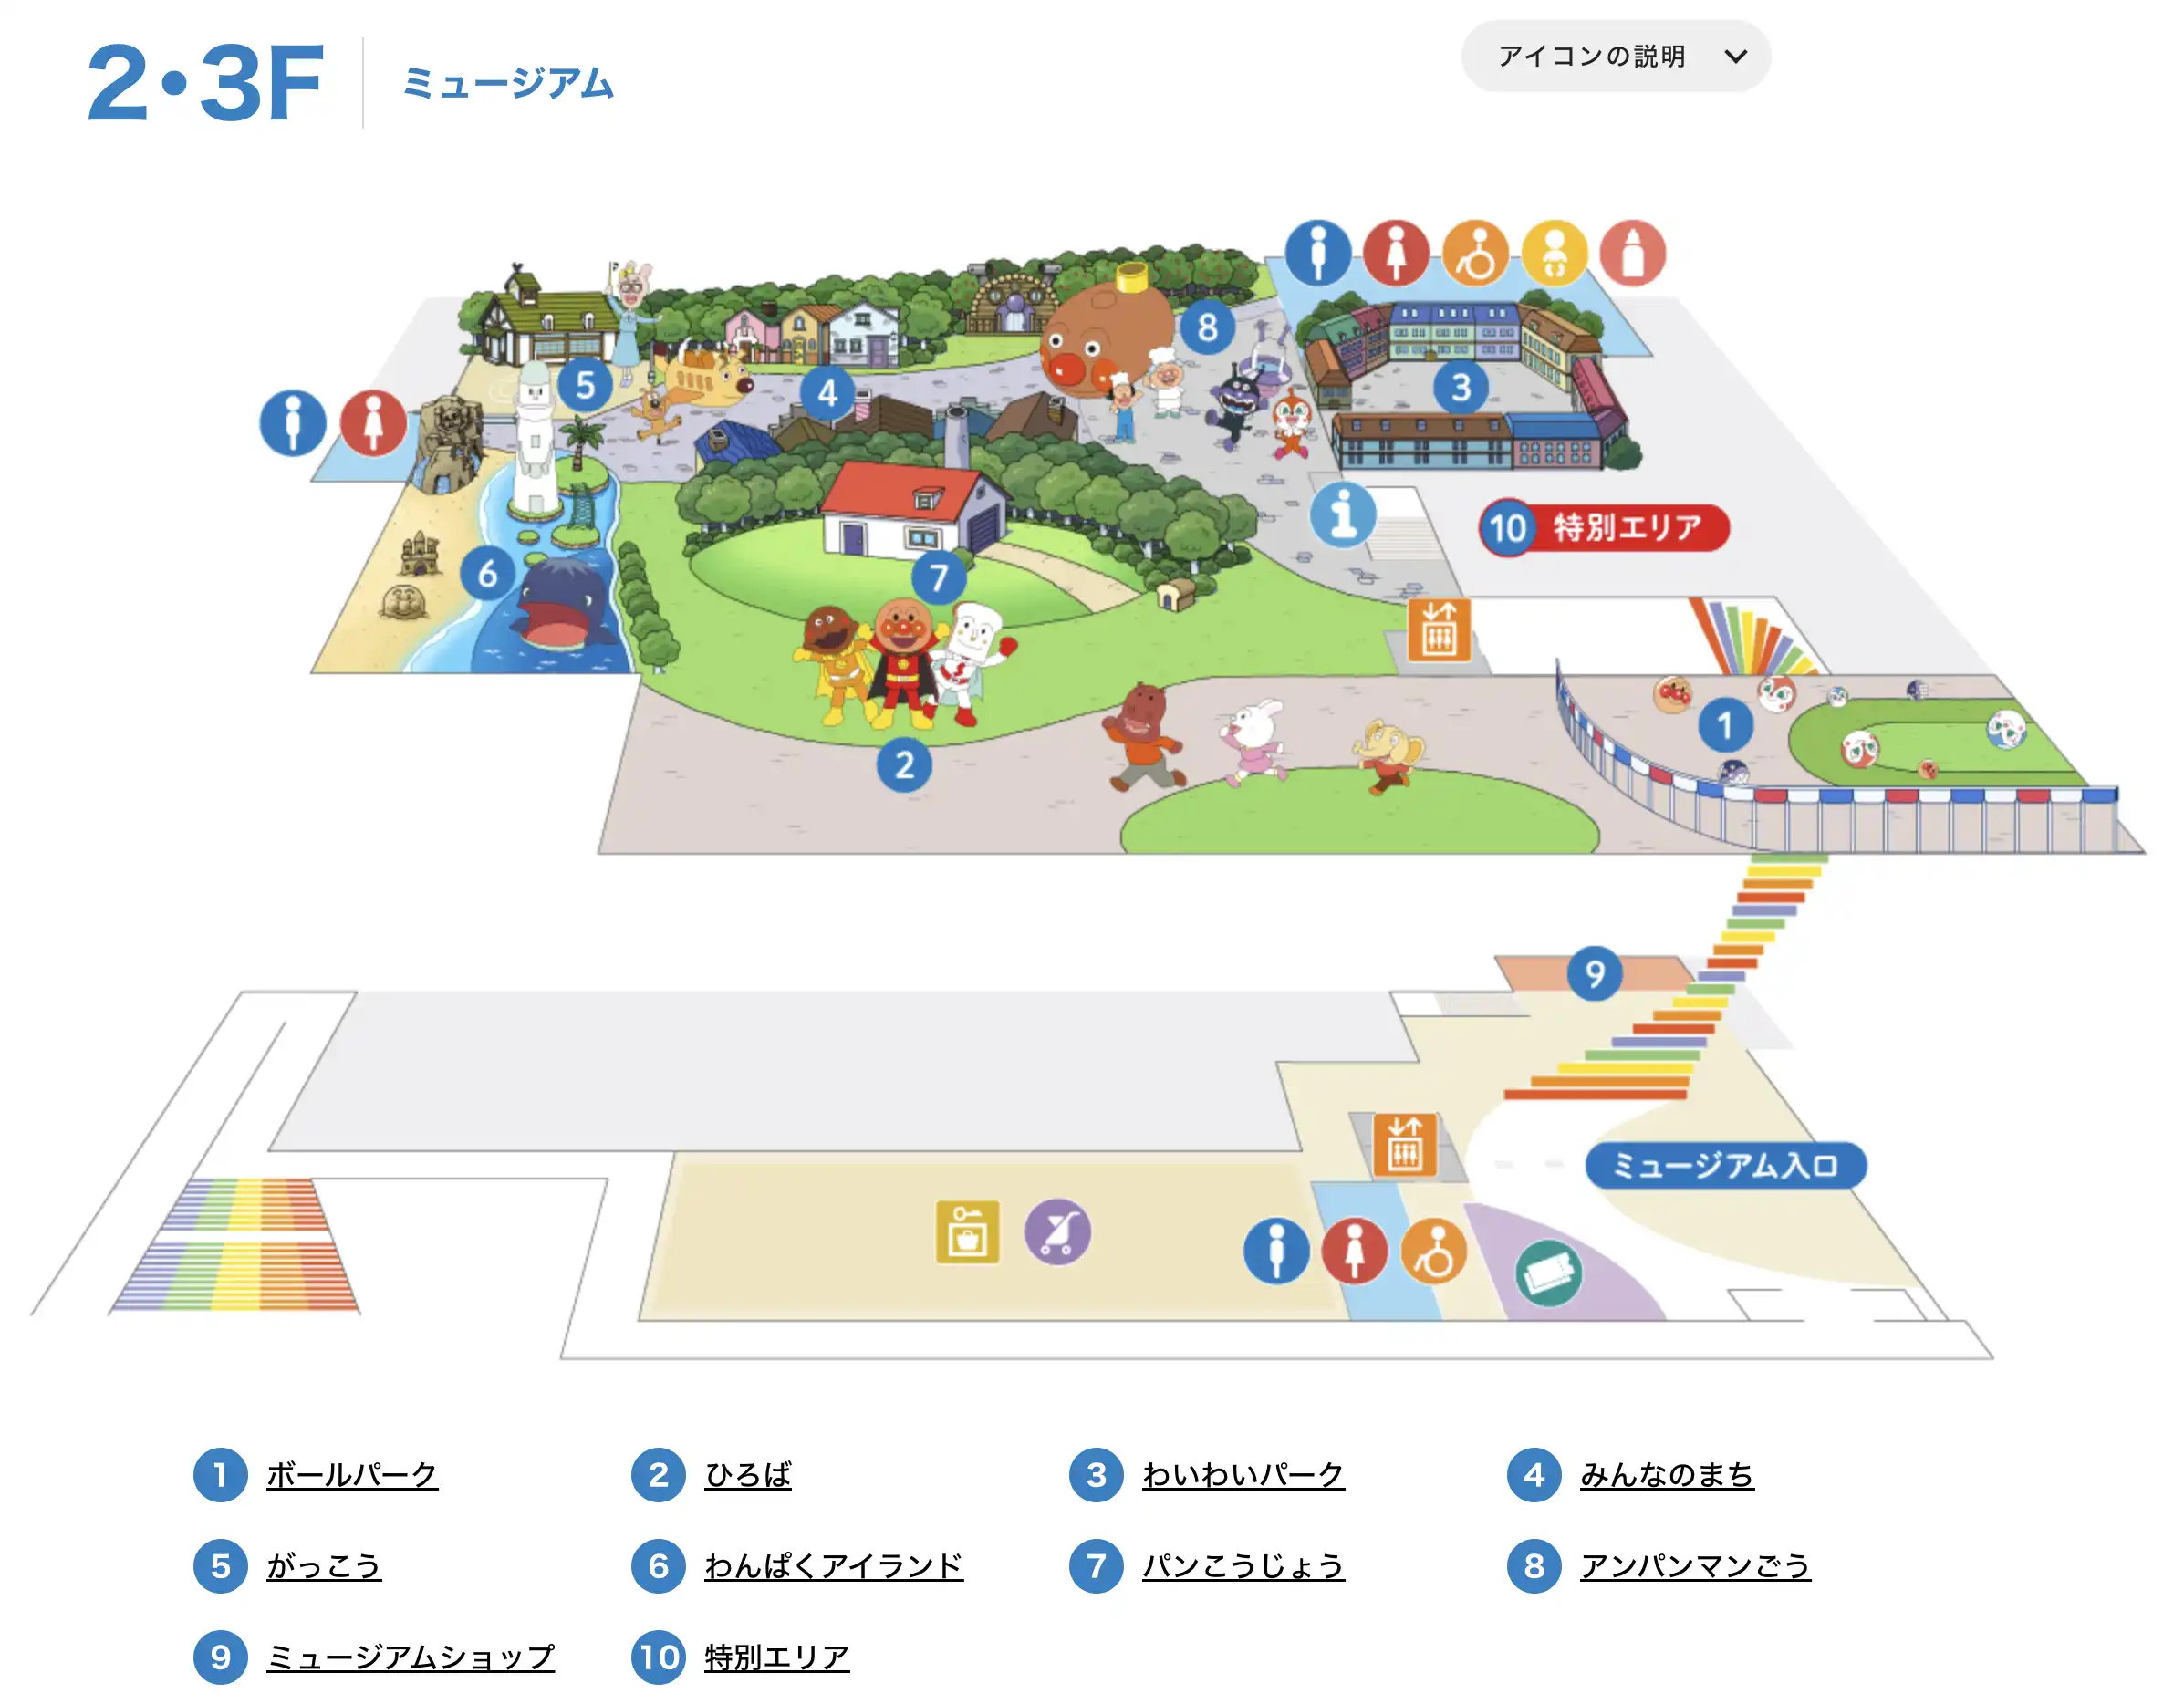Screen dimensions: 2184x1704
Task: Open the 特別エリア legend link
Action: point(777,1657)
